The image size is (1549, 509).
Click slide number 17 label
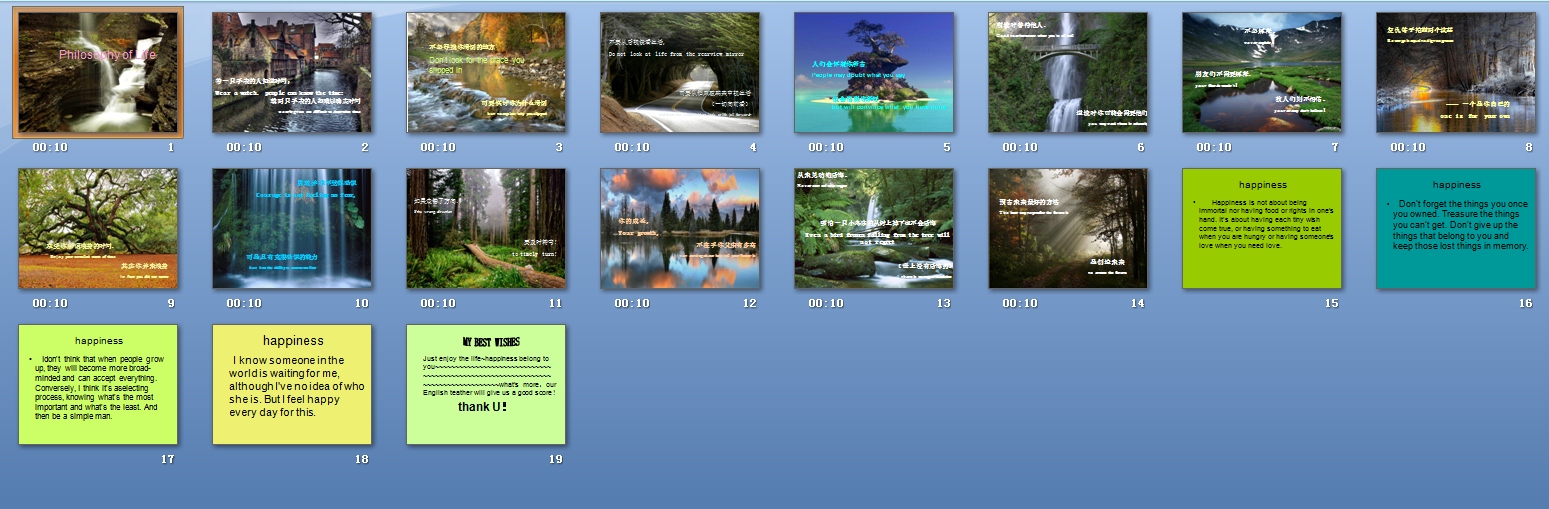[167, 459]
